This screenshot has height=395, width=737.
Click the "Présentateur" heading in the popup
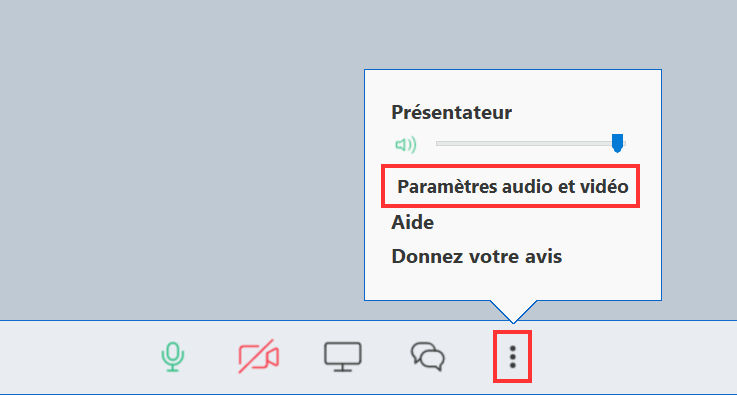click(452, 112)
